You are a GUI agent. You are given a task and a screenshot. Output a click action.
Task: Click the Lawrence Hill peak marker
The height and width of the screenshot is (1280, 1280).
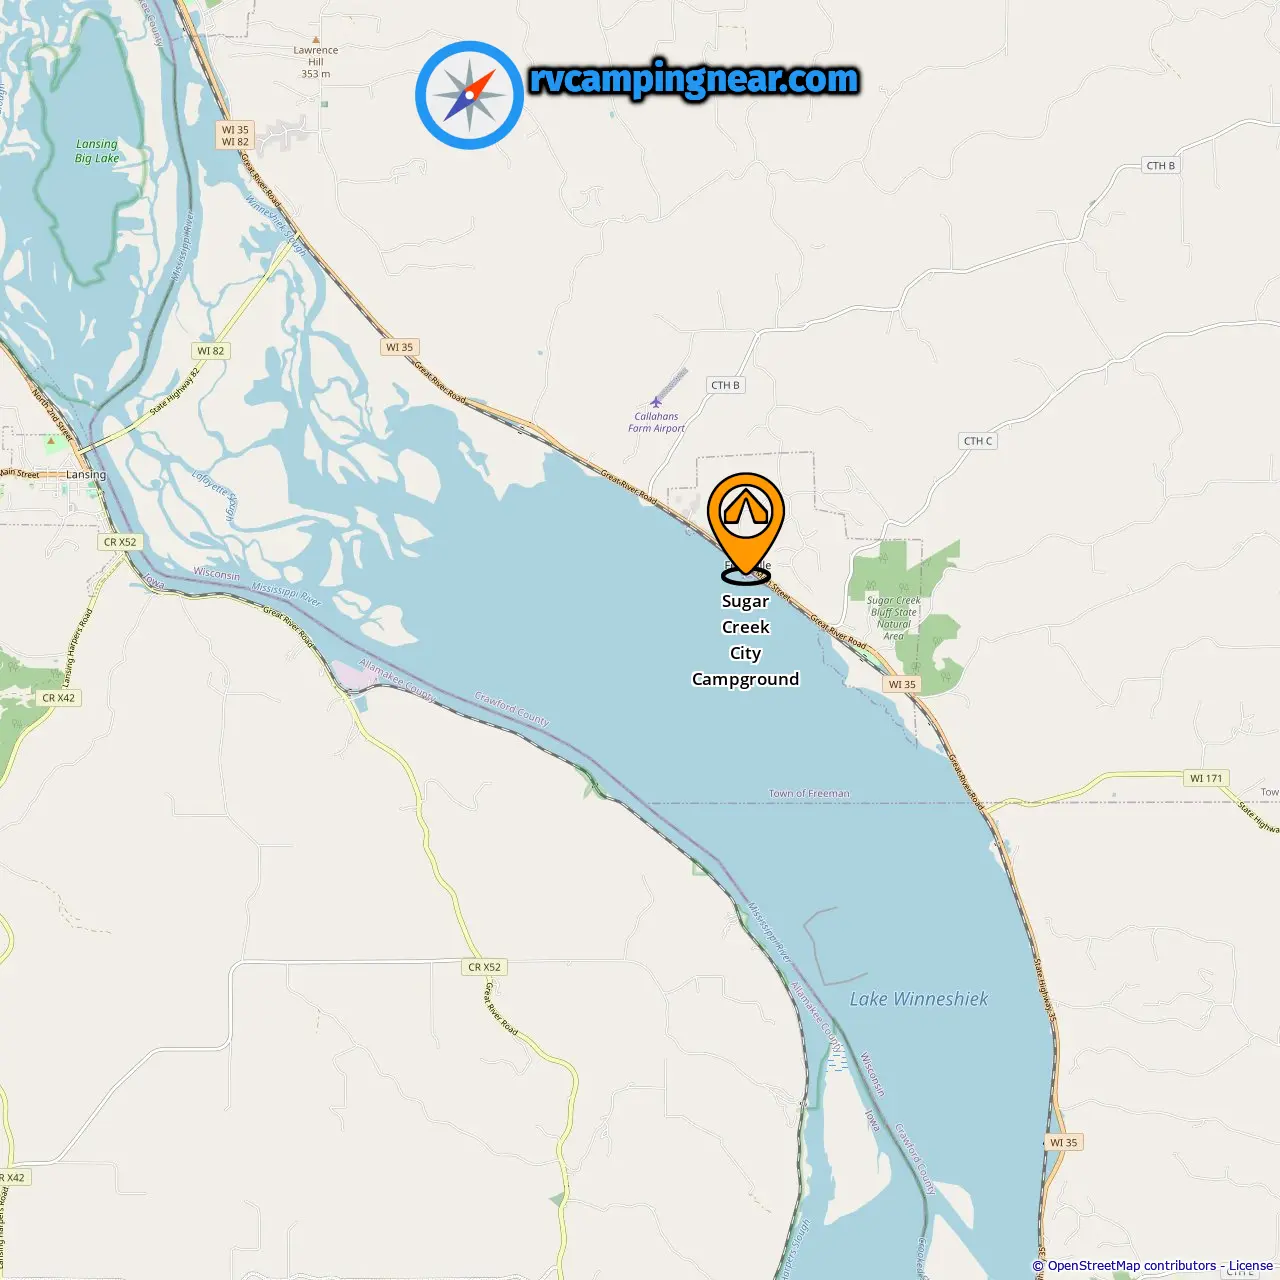(x=316, y=39)
